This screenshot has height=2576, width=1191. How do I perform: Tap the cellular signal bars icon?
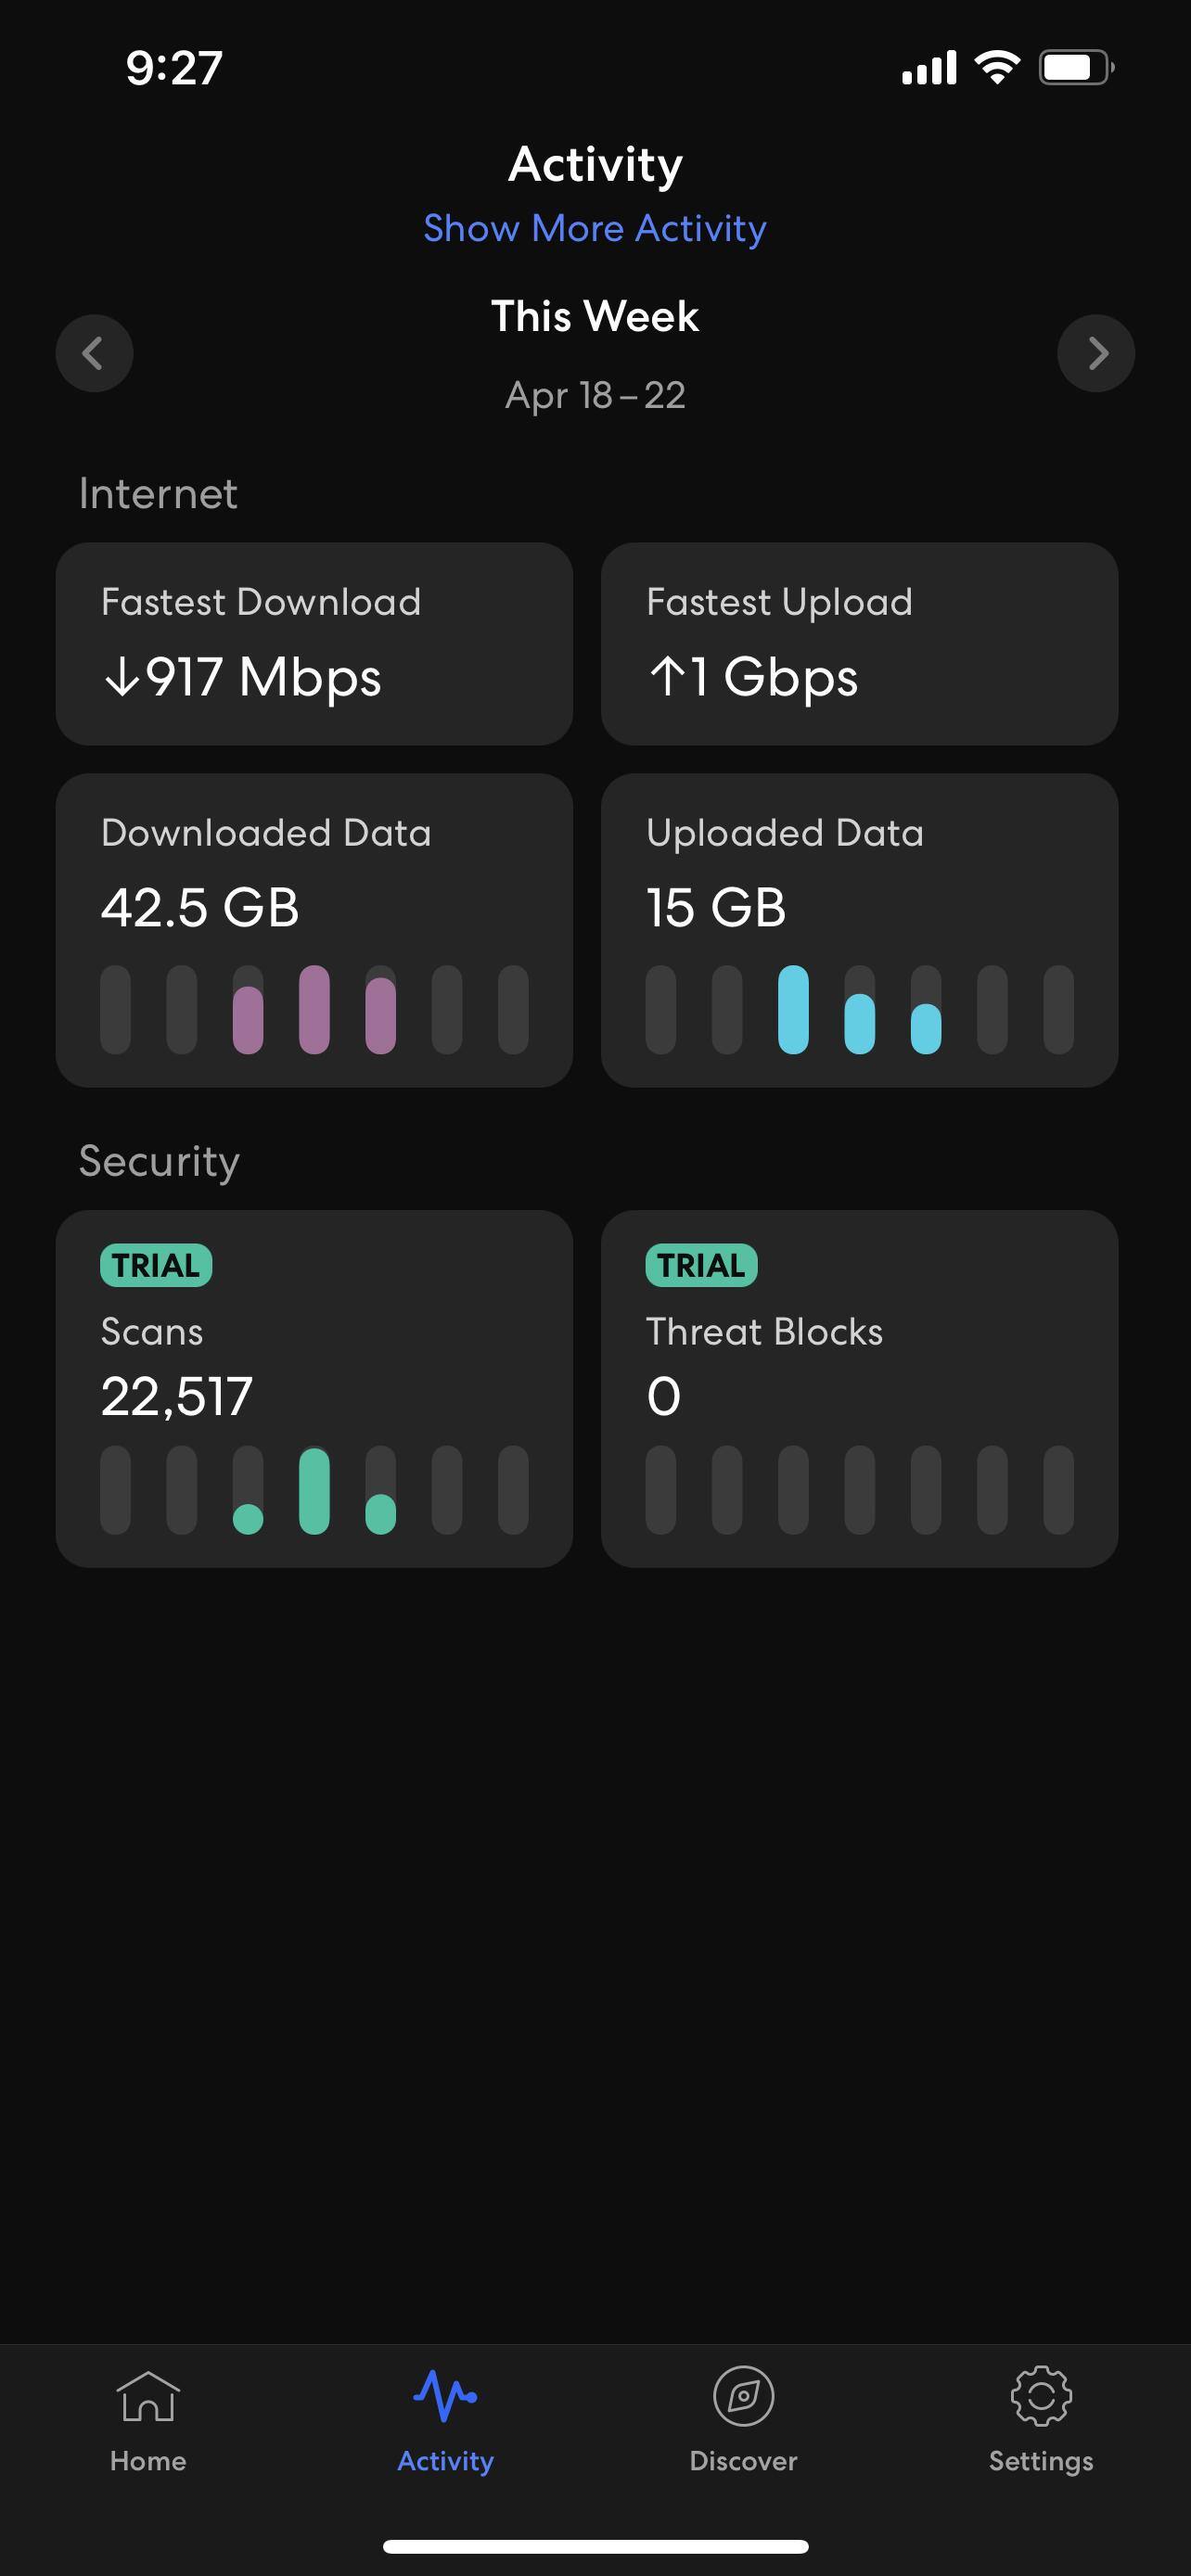pos(929,68)
